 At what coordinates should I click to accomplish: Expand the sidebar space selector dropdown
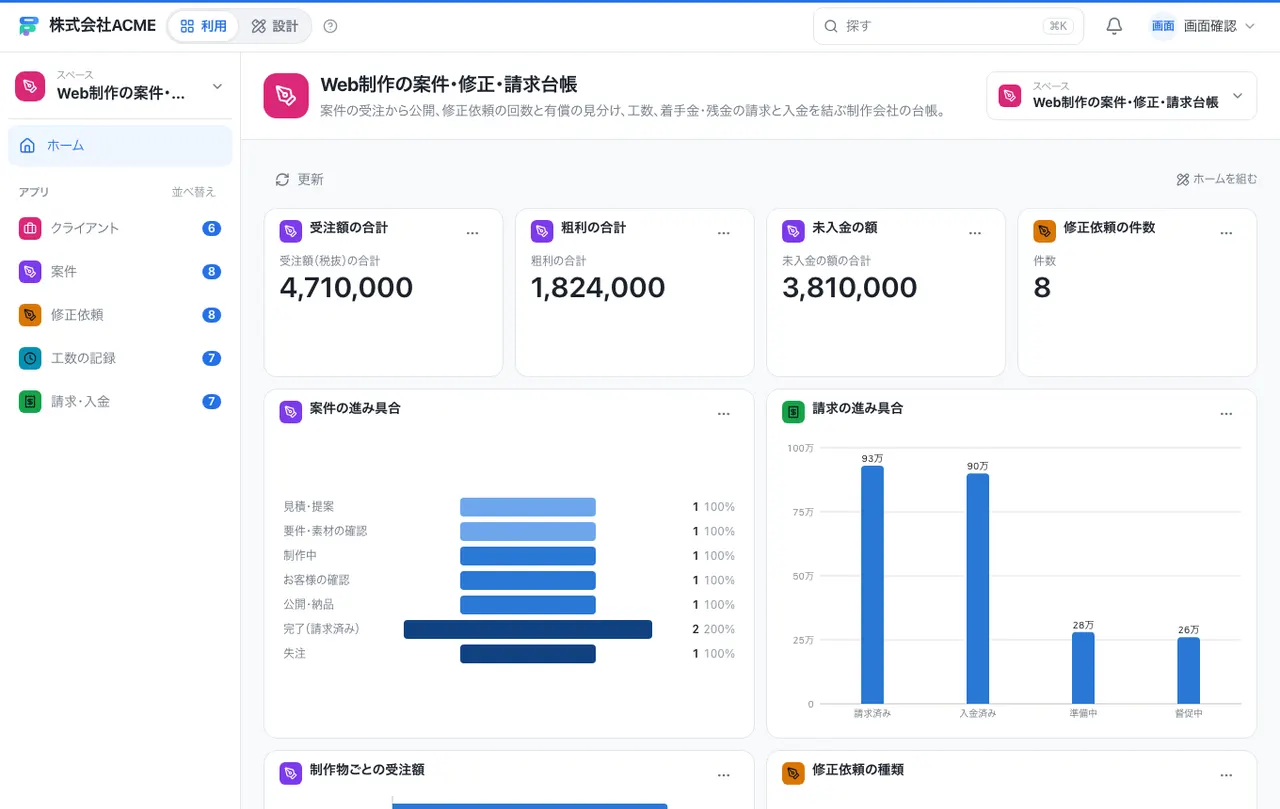pyautogui.click(x=120, y=87)
